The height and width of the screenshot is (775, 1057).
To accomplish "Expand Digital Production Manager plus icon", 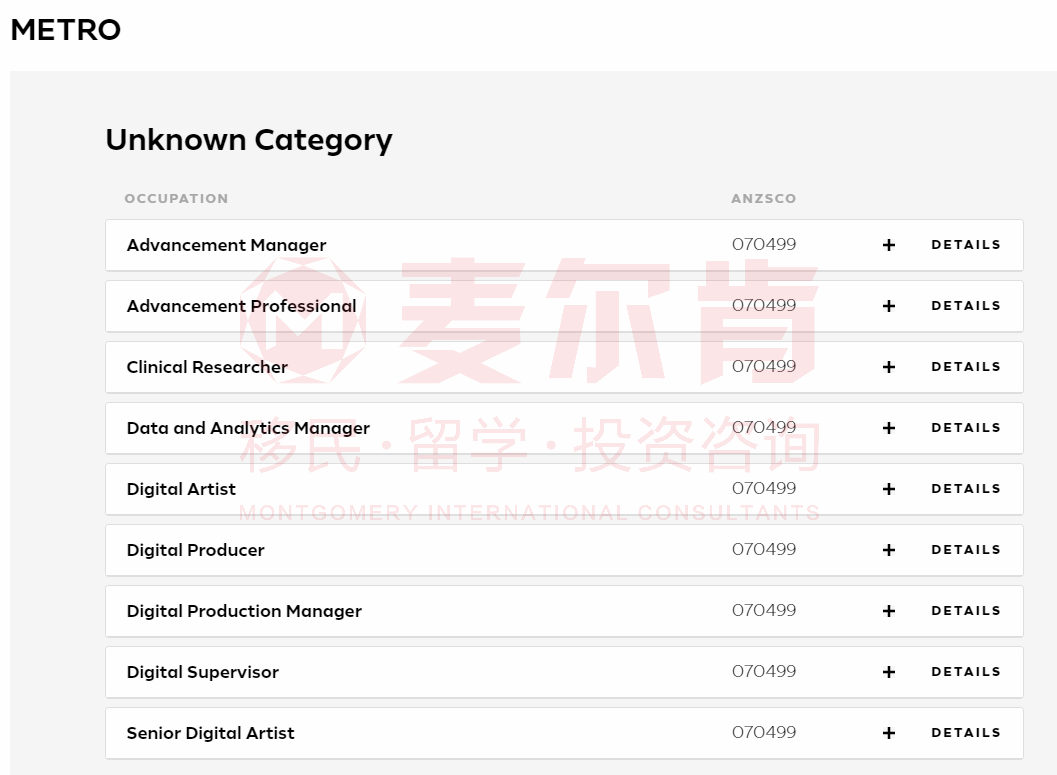I will (888, 611).
